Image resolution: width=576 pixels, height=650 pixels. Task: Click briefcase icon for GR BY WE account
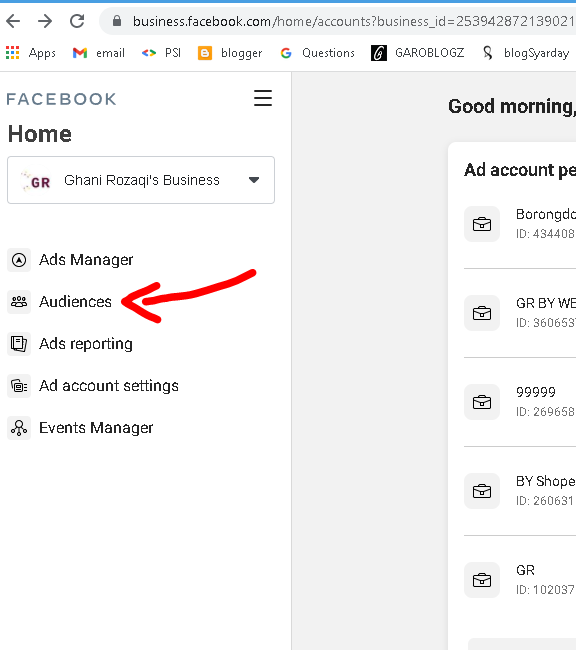[482, 313]
